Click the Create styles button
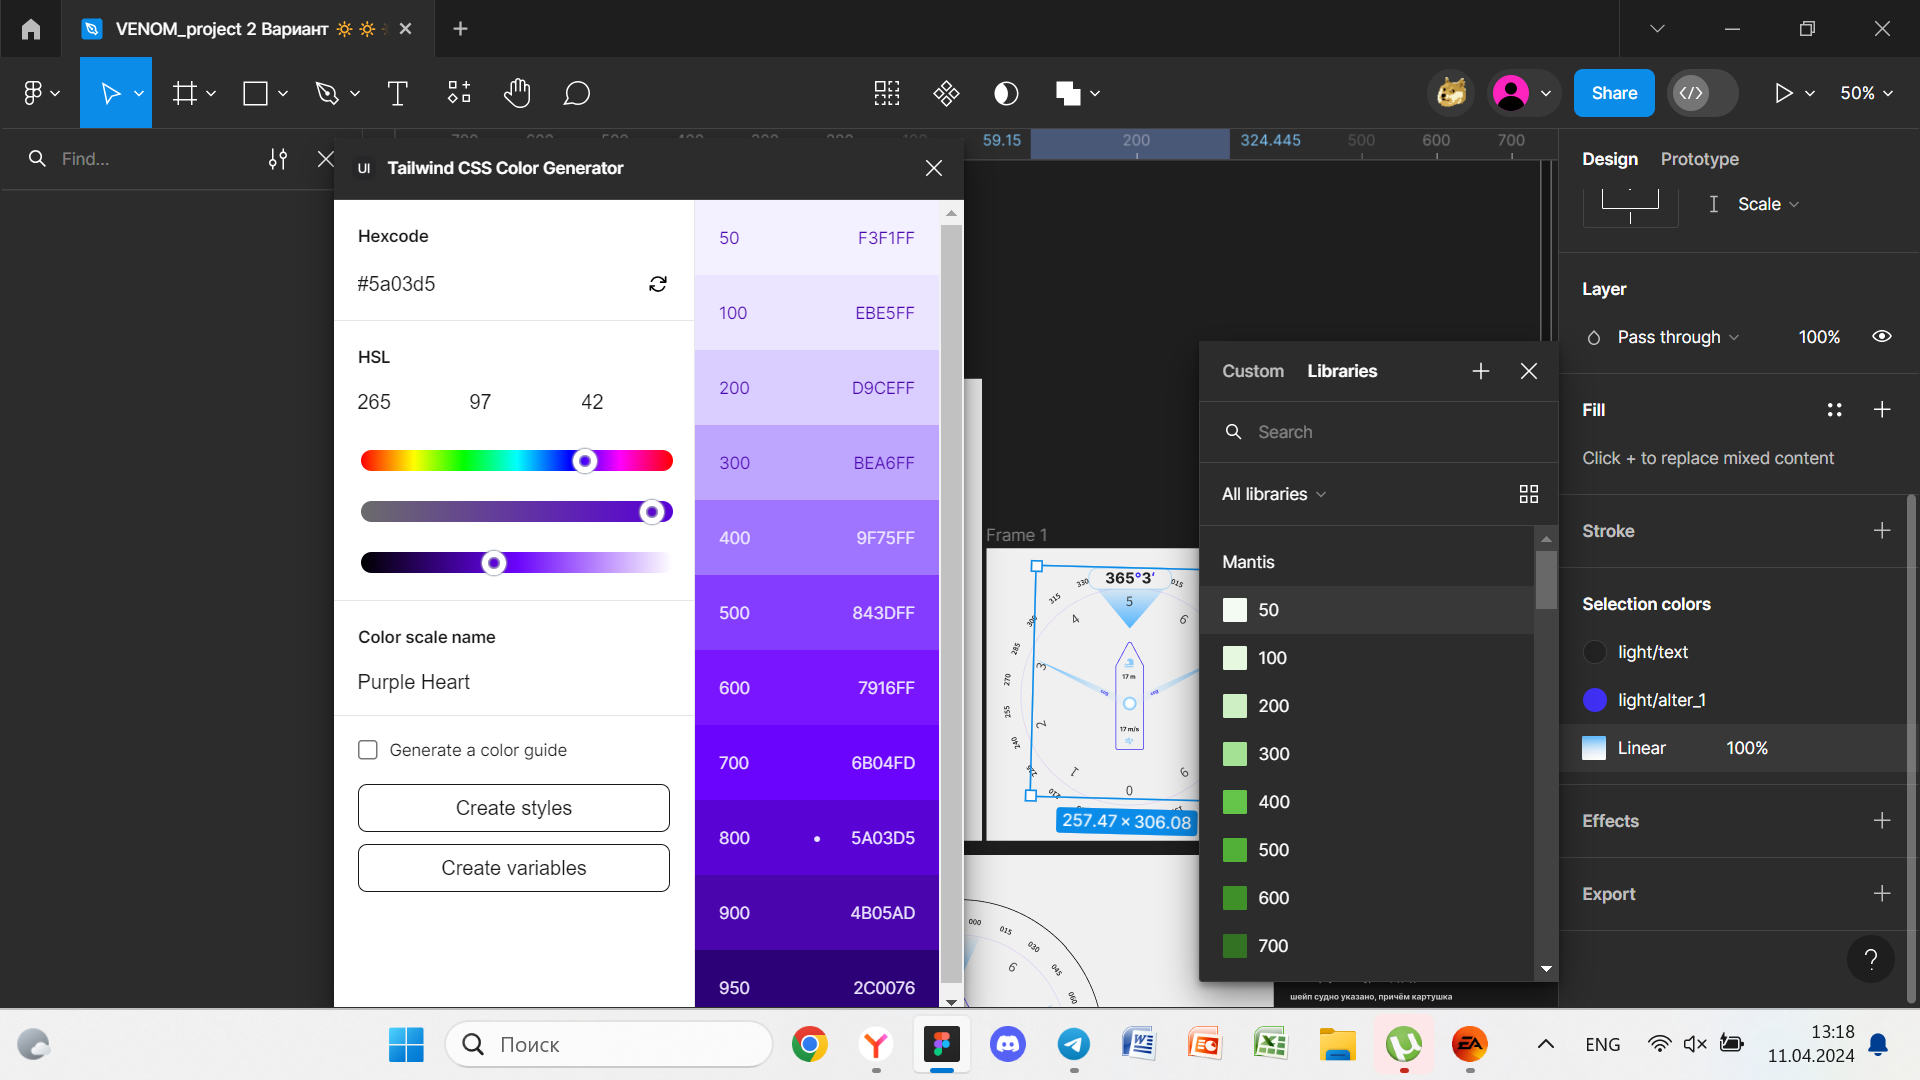The image size is (1920, 1080). click(514, 808)
